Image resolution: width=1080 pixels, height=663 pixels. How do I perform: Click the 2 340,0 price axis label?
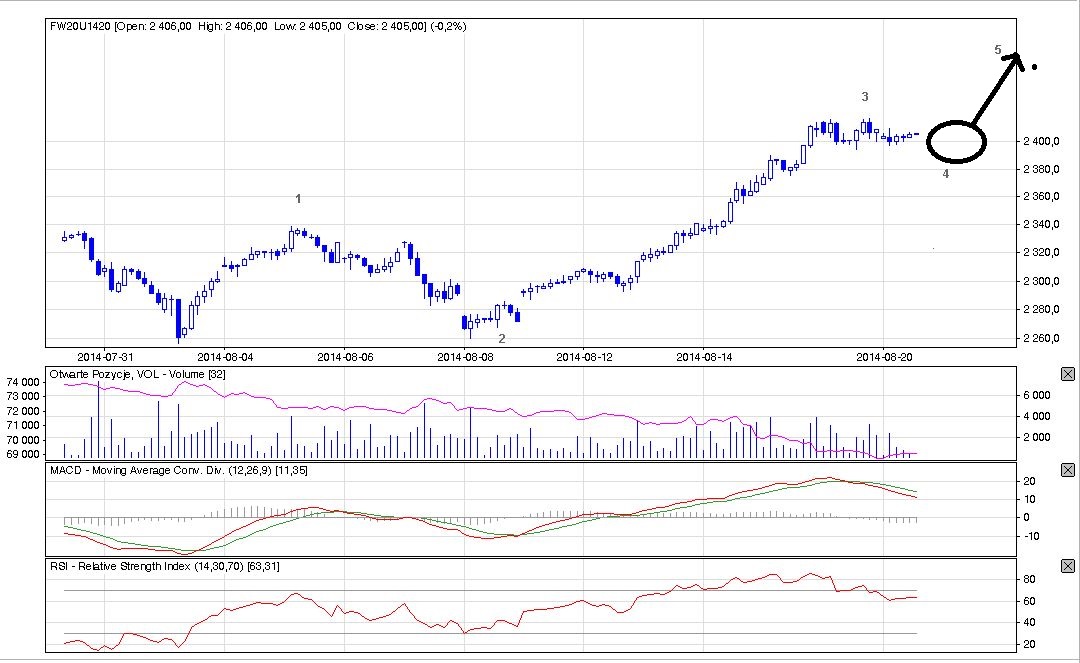point(1041,224)
